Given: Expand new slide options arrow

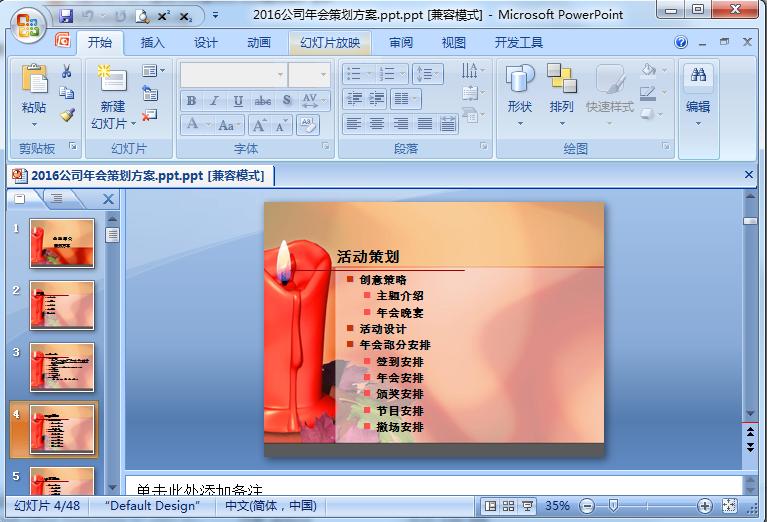Looking at the screenshot, I should [134, 124].
